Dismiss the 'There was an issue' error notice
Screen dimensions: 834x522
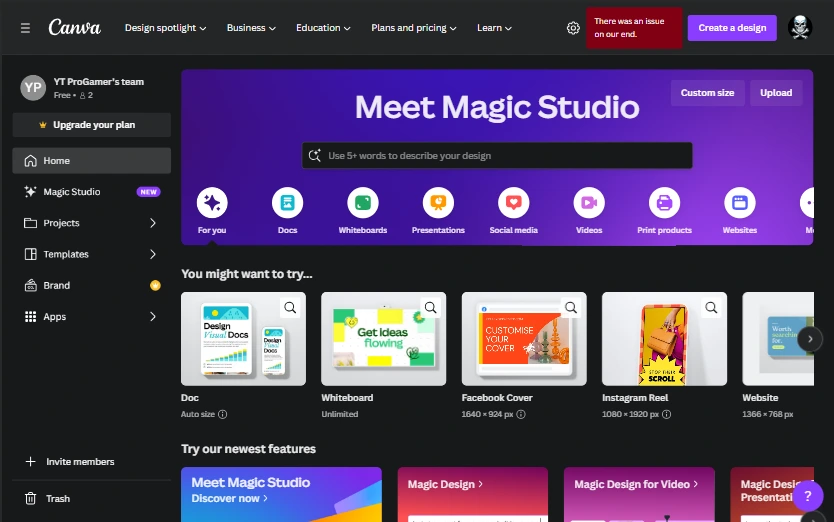pyautogui.click(x=634, y=28)
